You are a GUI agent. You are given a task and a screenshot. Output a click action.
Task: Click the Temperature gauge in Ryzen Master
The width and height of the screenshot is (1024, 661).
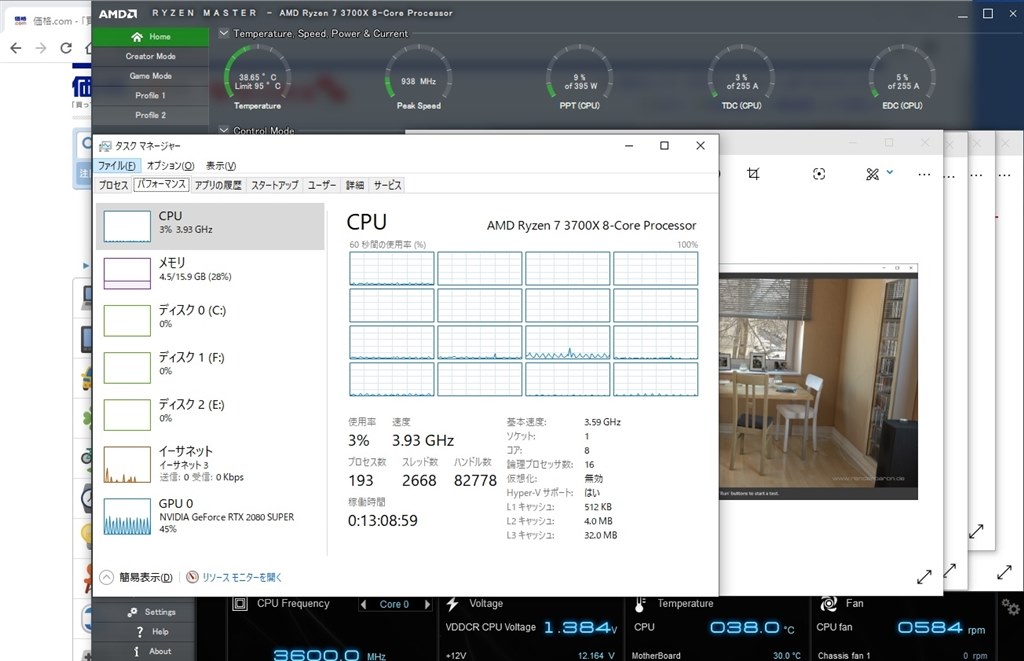(257, 77)
